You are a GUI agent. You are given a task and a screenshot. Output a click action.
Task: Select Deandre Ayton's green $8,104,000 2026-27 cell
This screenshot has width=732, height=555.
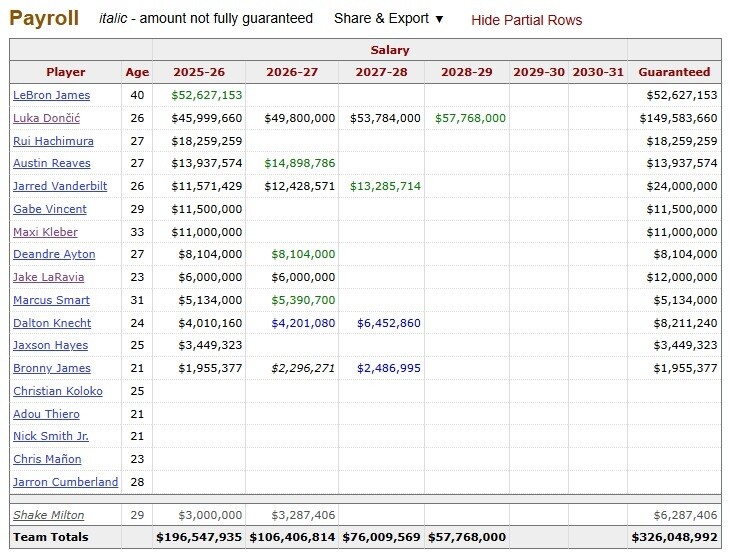303,254
